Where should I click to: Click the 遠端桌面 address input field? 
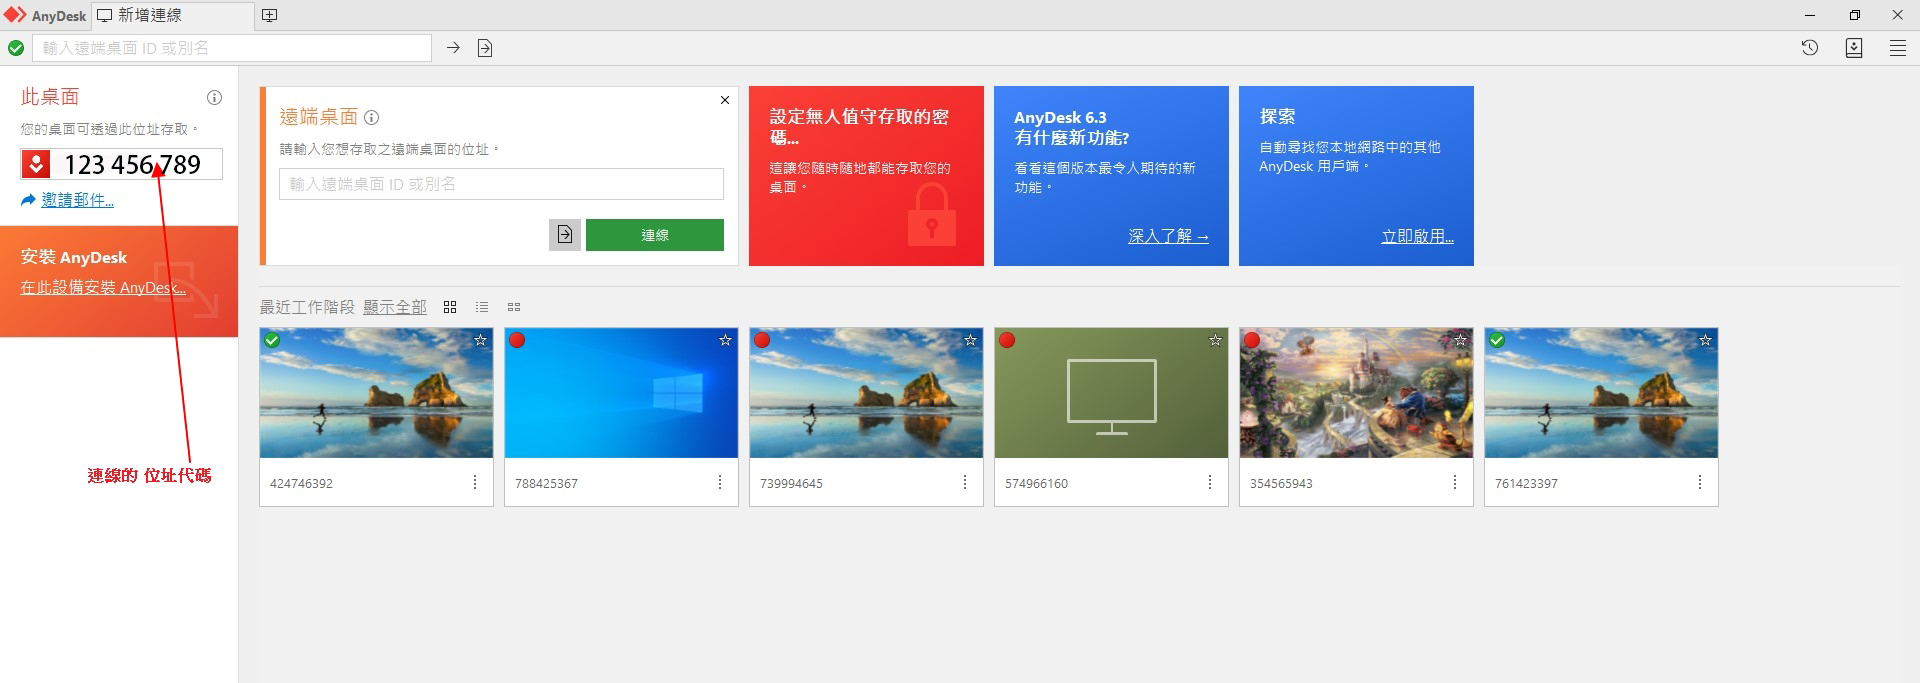501,184
